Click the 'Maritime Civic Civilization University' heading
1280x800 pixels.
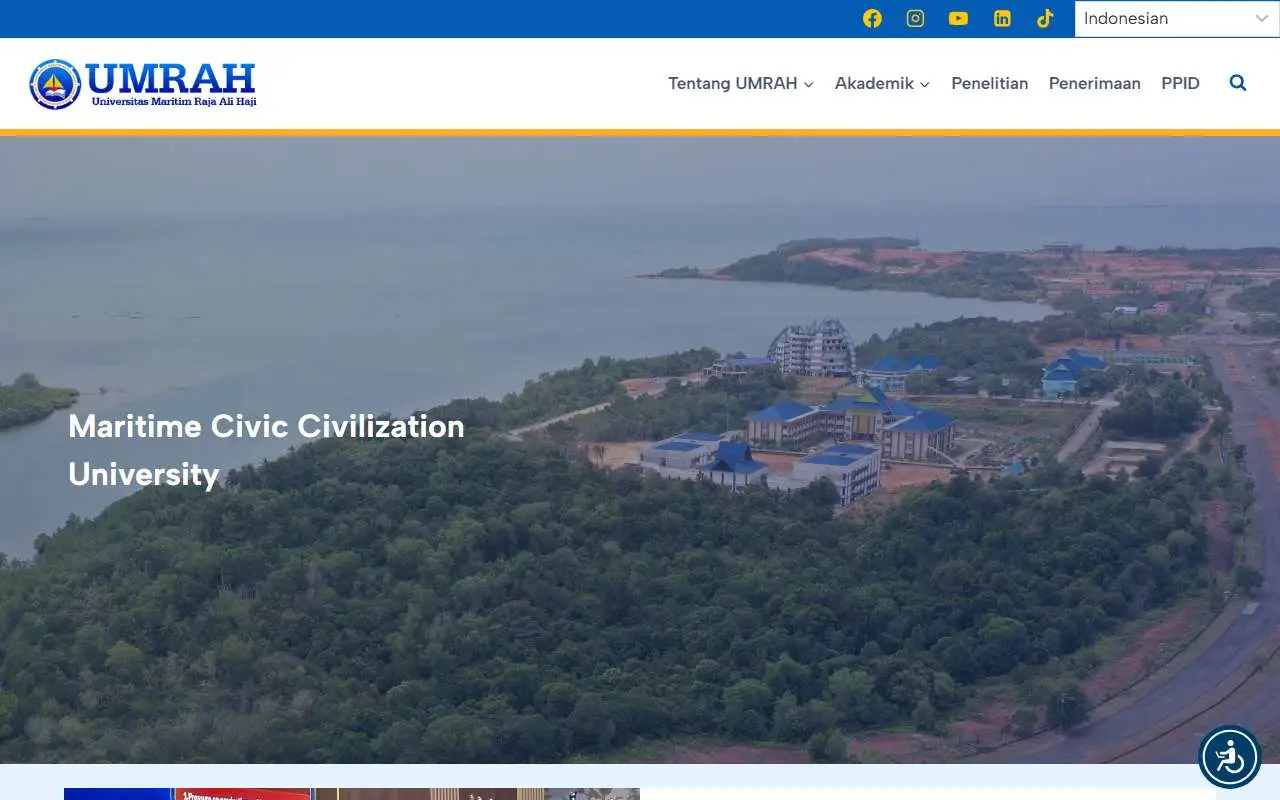click(266, 450)
